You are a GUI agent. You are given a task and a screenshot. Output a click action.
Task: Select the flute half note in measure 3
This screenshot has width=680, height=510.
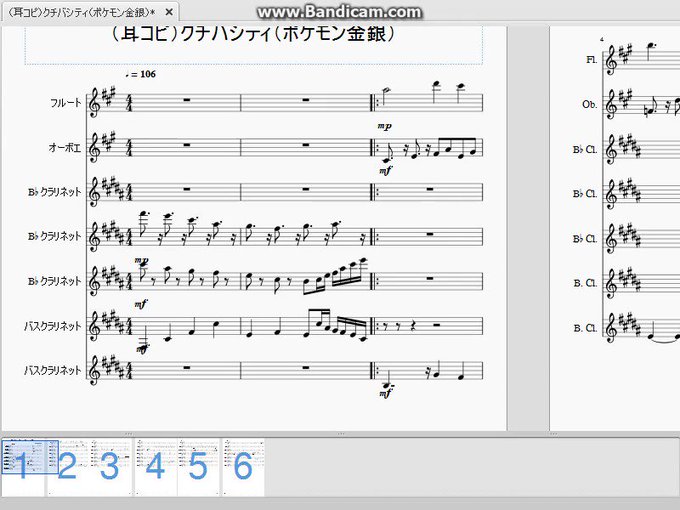click(385, 95)
